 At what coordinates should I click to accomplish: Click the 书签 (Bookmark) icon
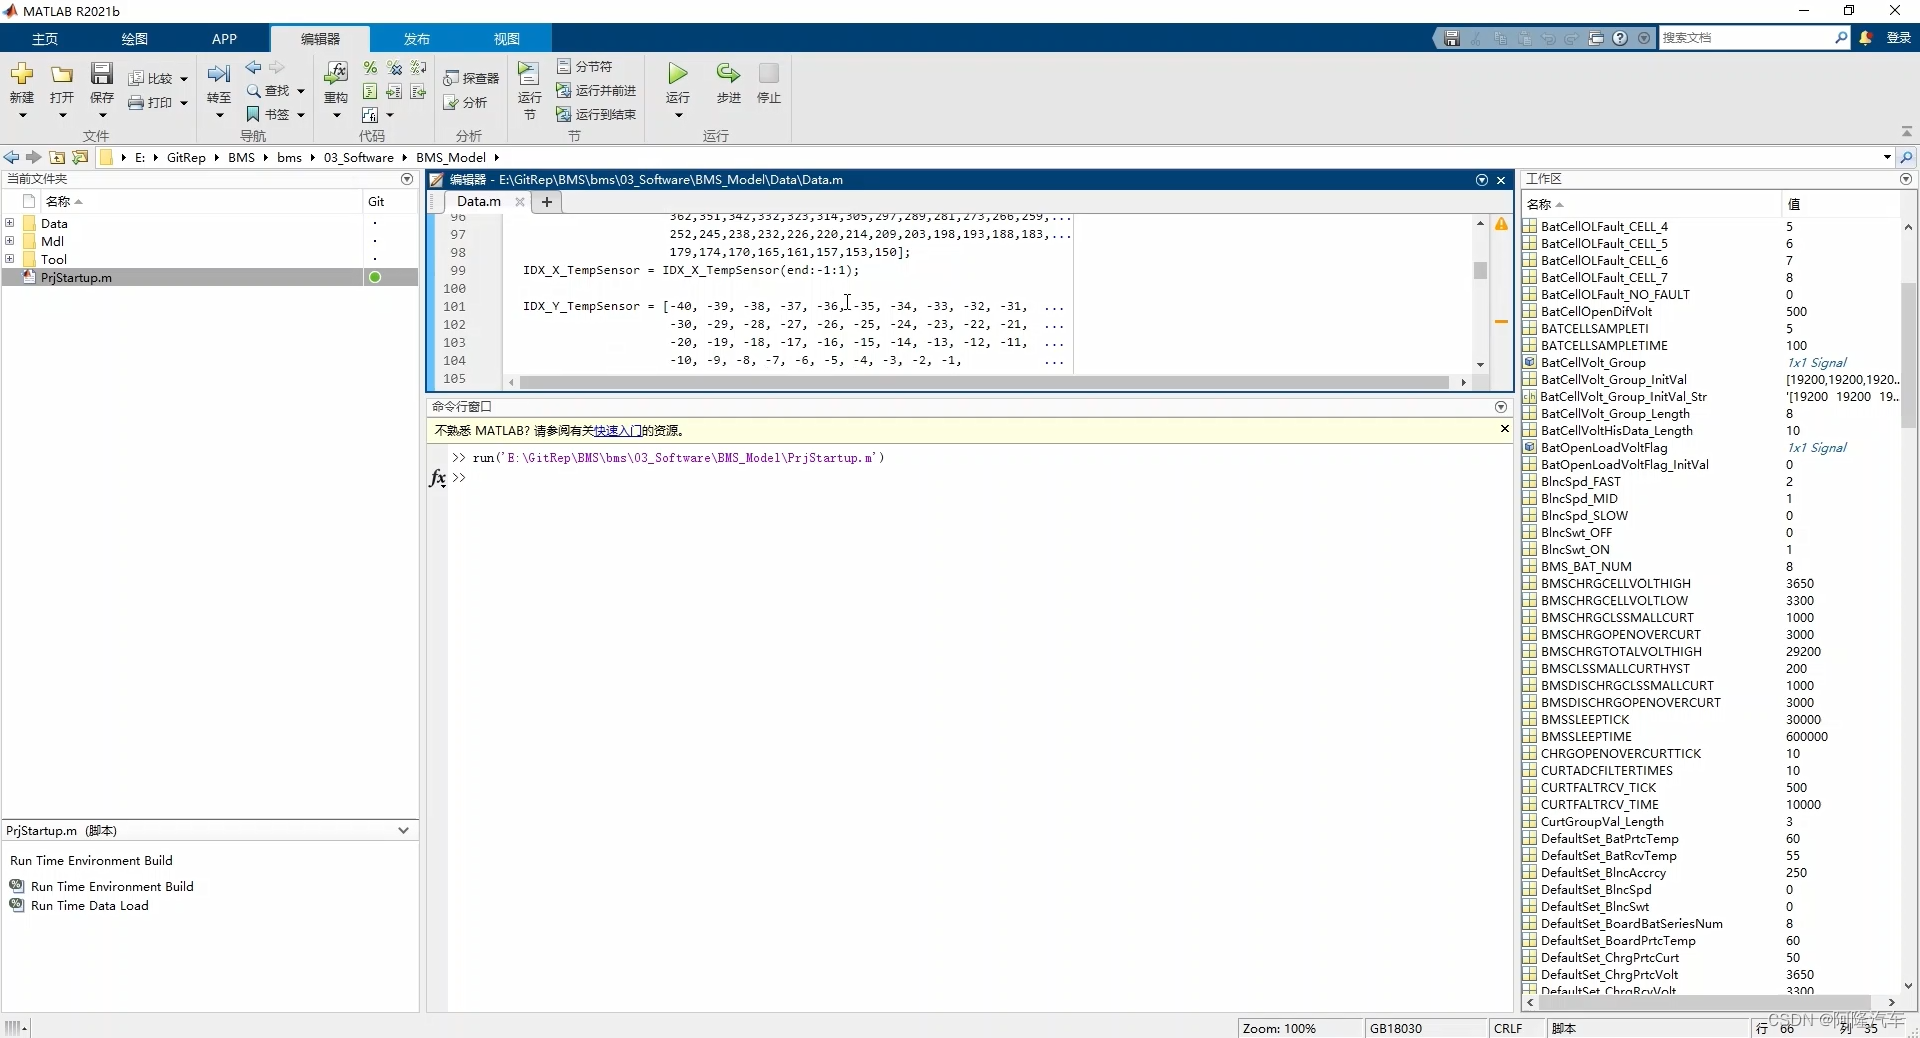(253, 114)
